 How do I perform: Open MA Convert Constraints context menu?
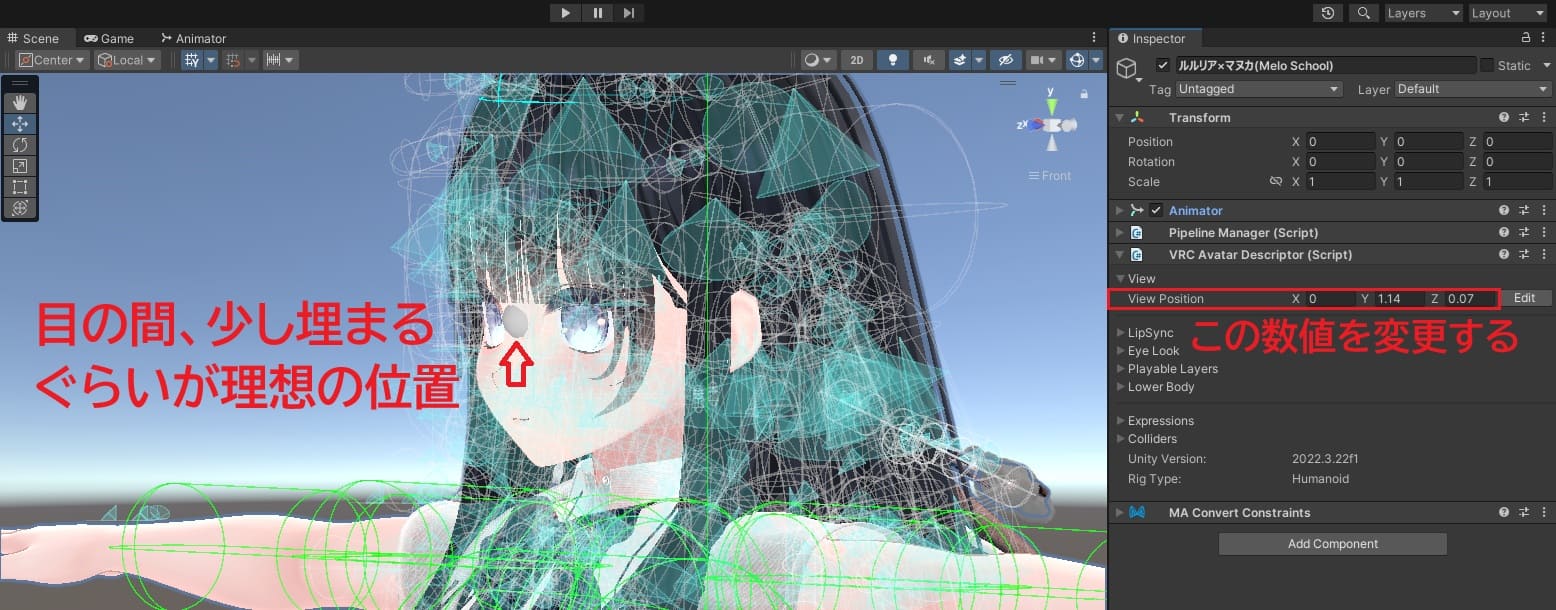click(x=1544, y=513)
